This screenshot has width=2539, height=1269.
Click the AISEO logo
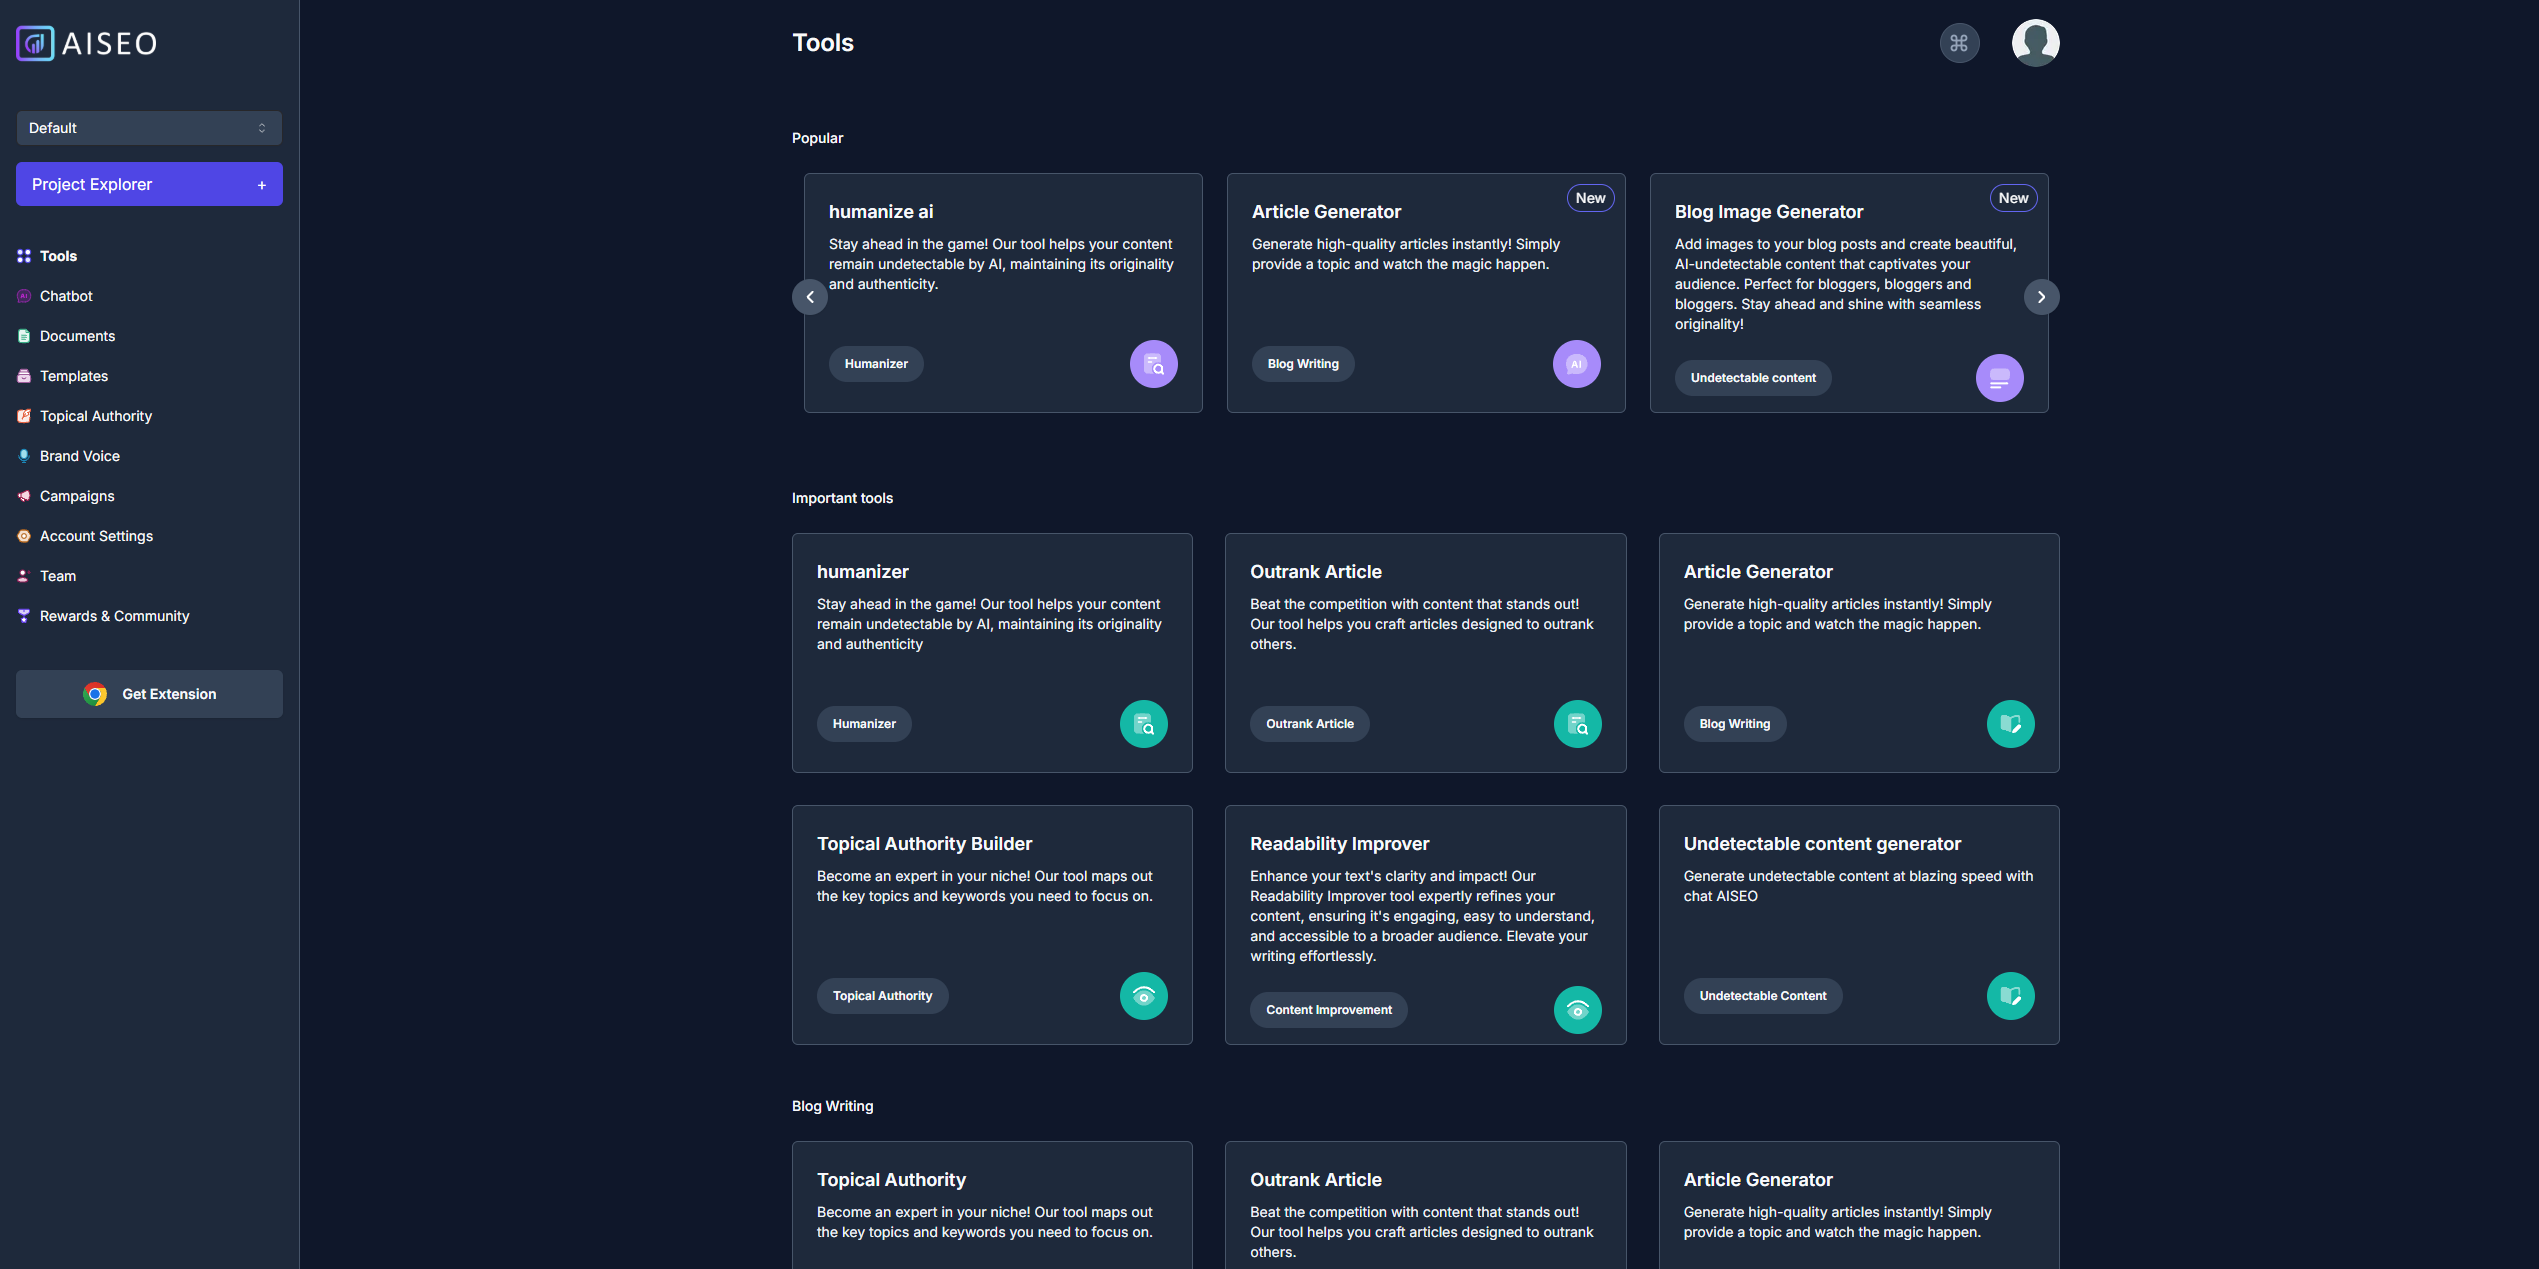coord(87,43)
